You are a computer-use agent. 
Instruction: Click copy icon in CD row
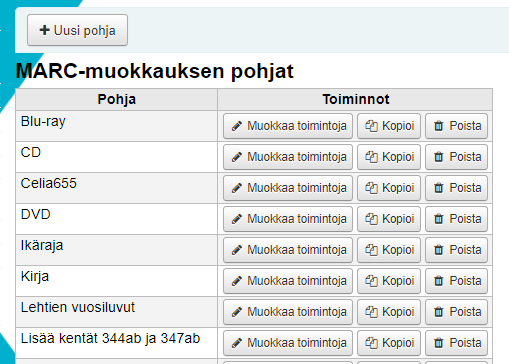pyautogui.click(x=371, y=157)
